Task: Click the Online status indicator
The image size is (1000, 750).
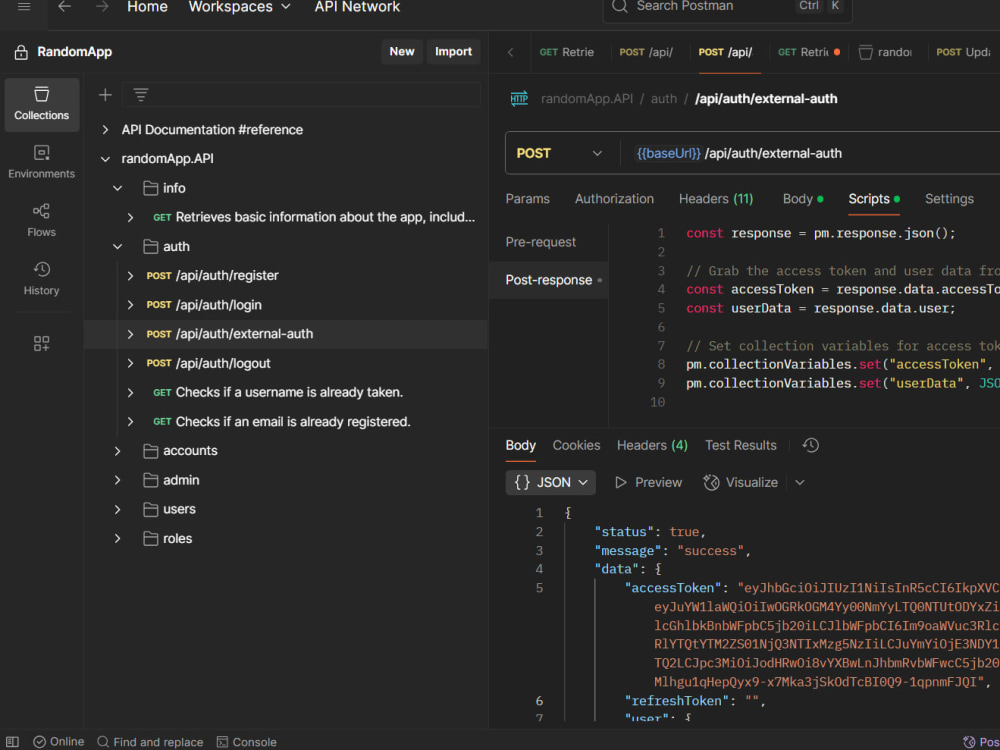Action: point(59,742)
